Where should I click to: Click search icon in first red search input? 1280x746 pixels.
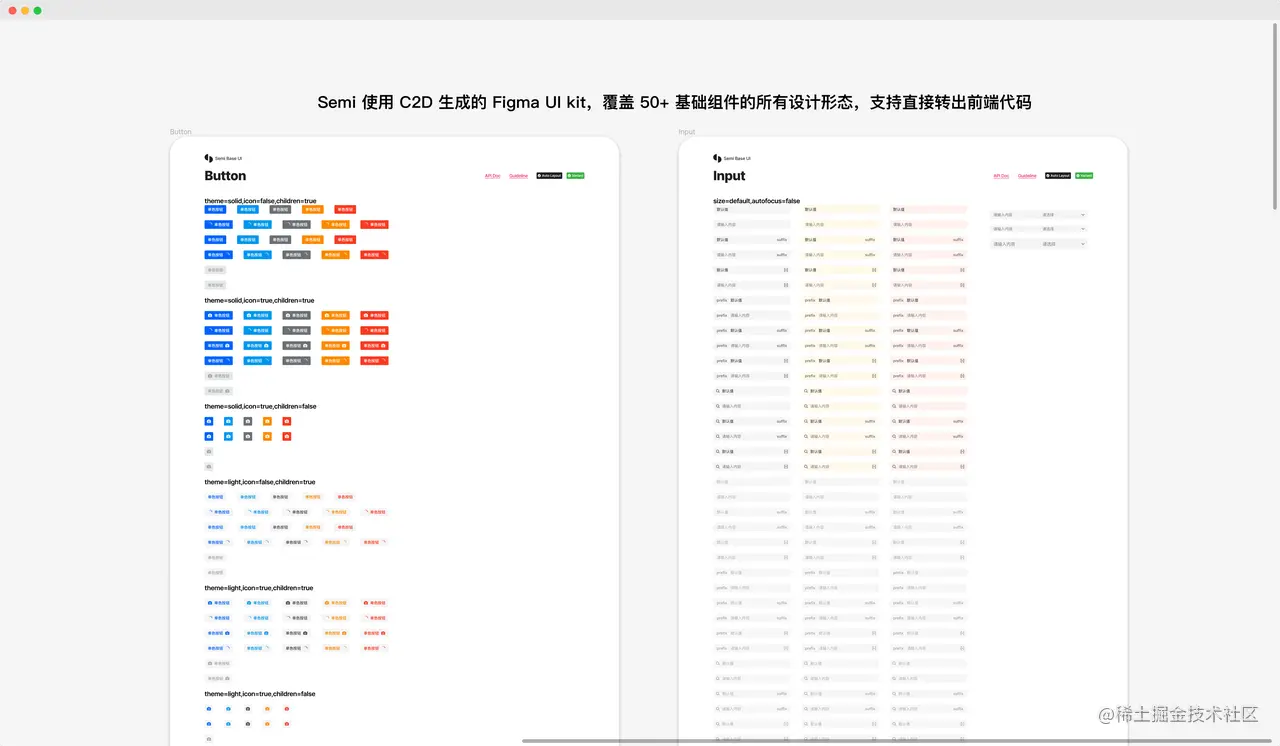[x=895, y=391]
